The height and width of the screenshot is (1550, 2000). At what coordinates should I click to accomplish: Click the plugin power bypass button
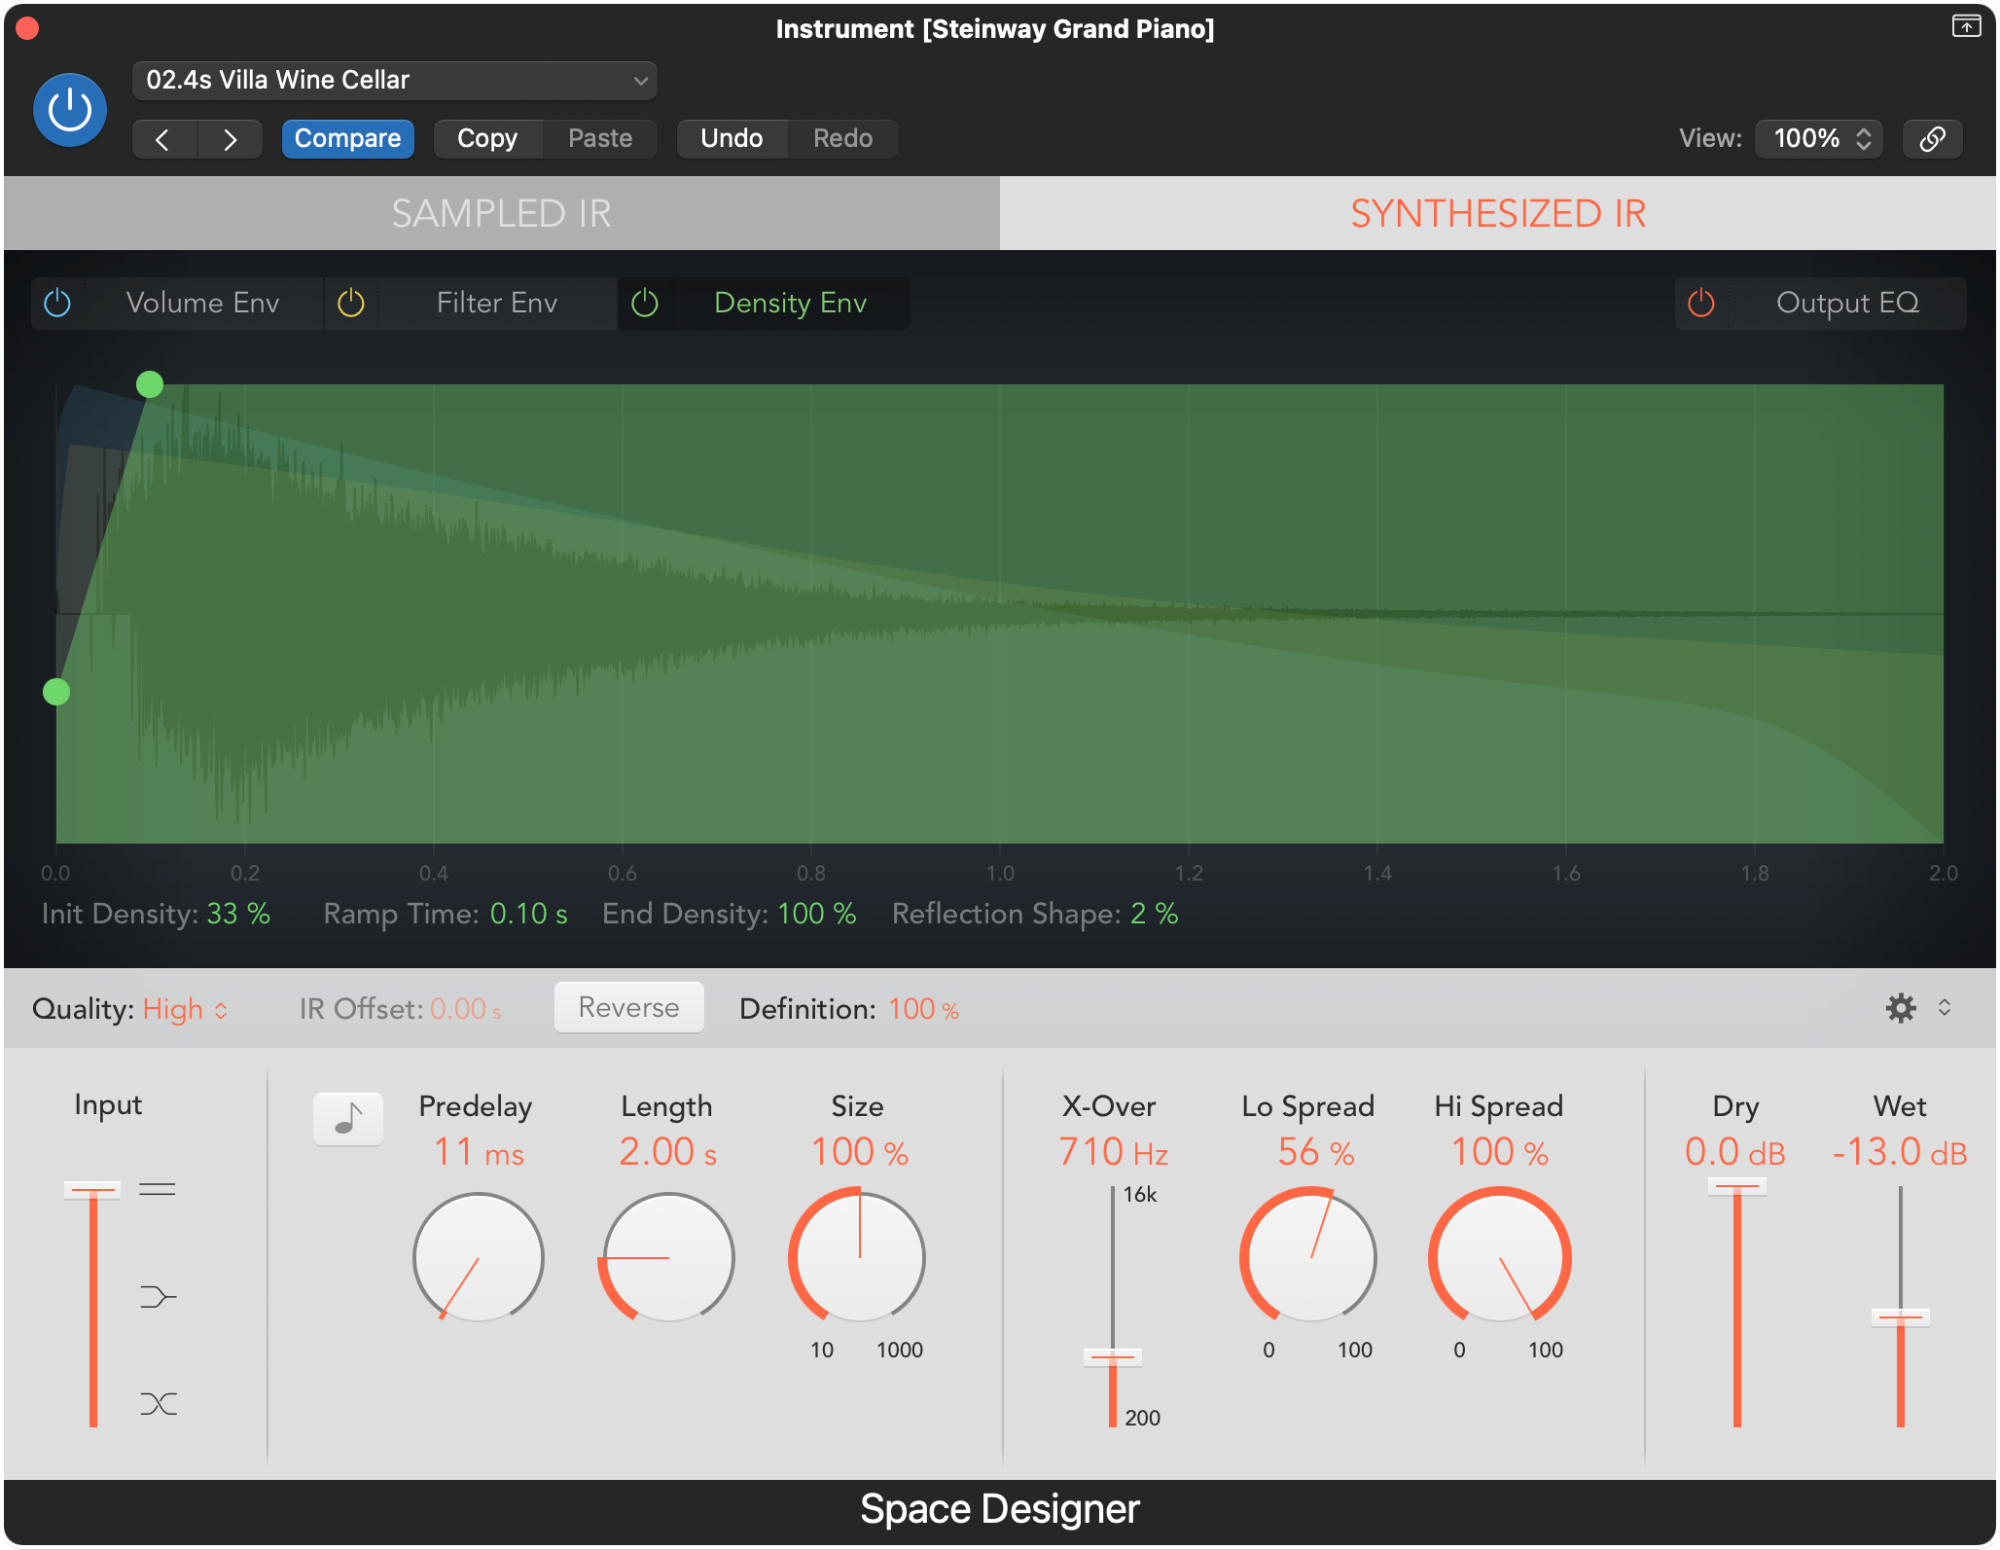(x=69, y=110)
